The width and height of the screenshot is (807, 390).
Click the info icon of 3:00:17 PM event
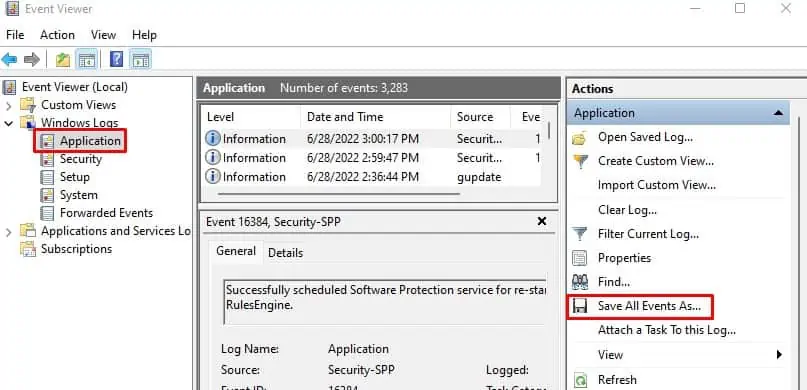pos(213,139)
